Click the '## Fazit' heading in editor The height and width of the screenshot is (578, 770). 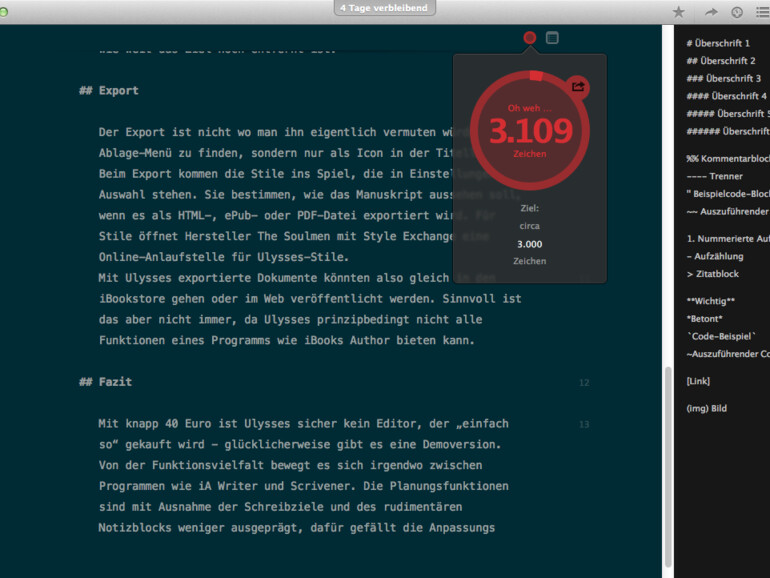(106, 382)
